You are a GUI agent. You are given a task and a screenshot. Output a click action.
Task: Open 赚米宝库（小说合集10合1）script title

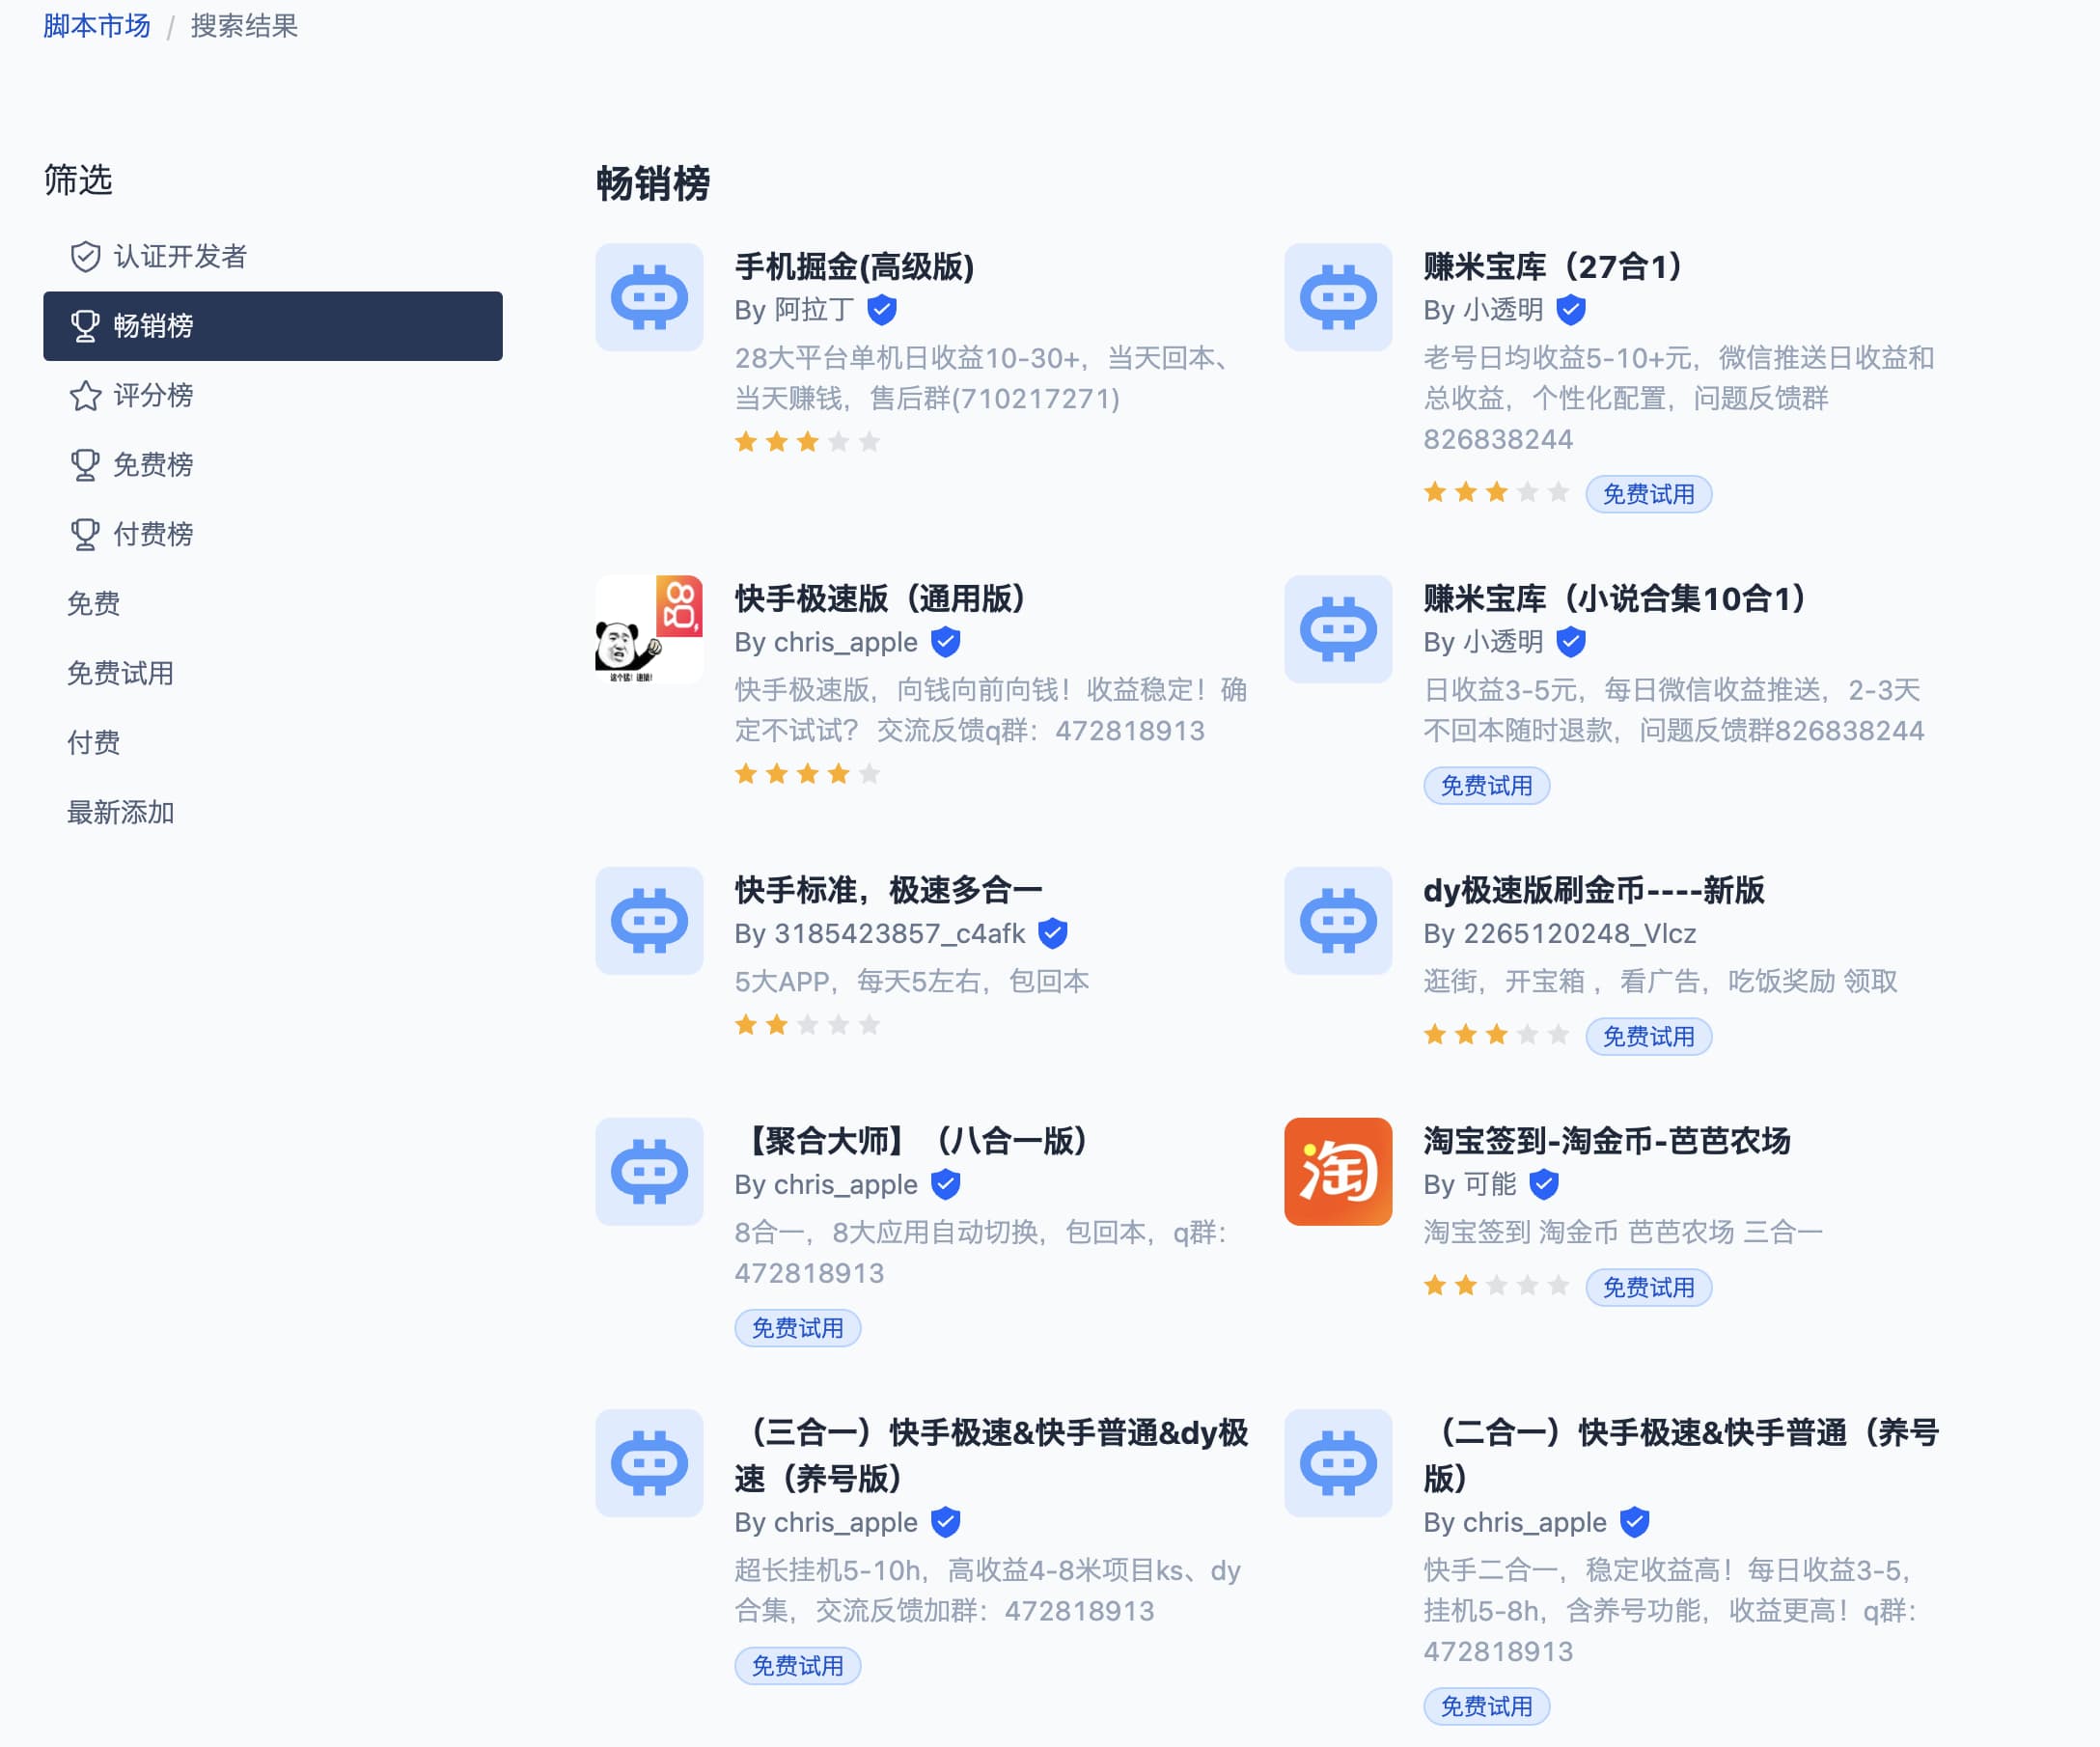1613,598
